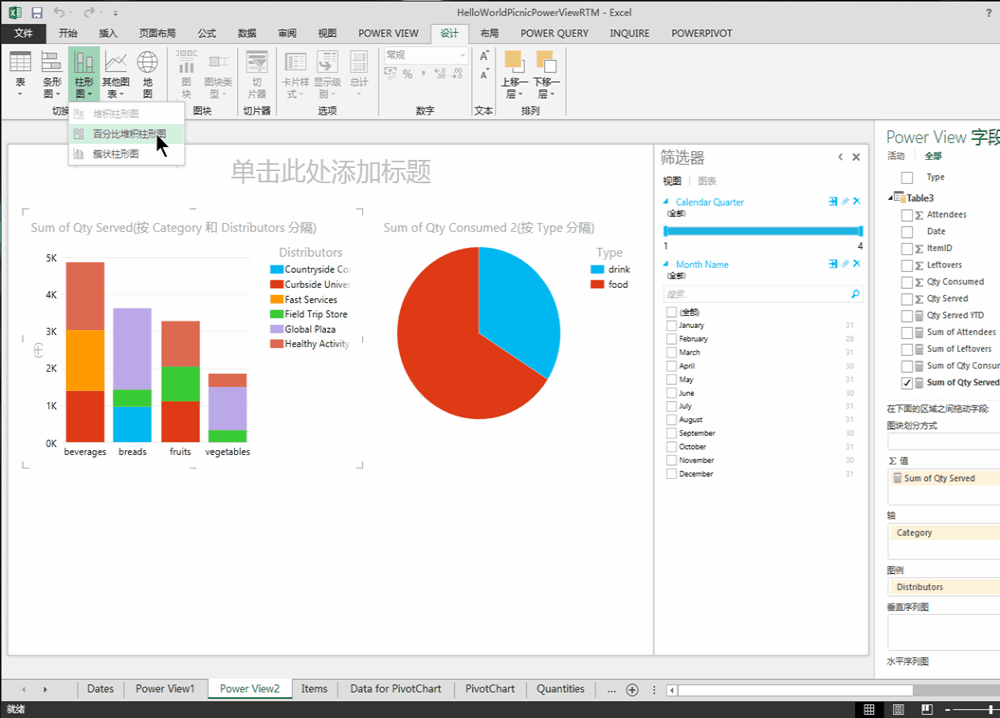Click the search magnifier in Month Name filter

point(855,293)
